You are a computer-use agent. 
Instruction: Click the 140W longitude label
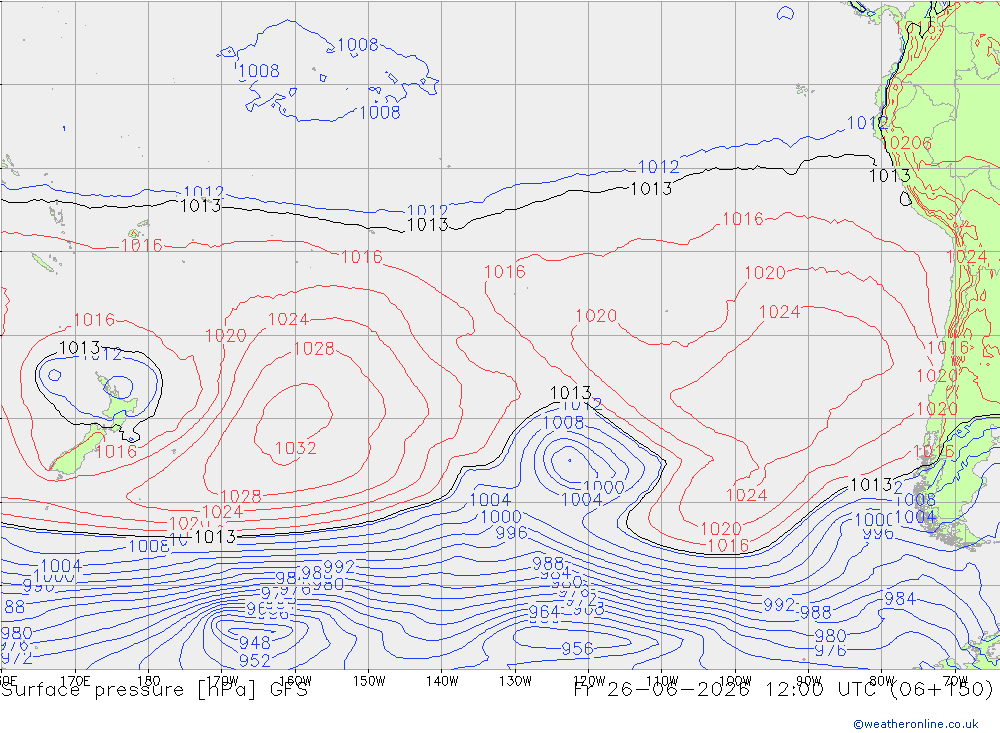point(442,681)
